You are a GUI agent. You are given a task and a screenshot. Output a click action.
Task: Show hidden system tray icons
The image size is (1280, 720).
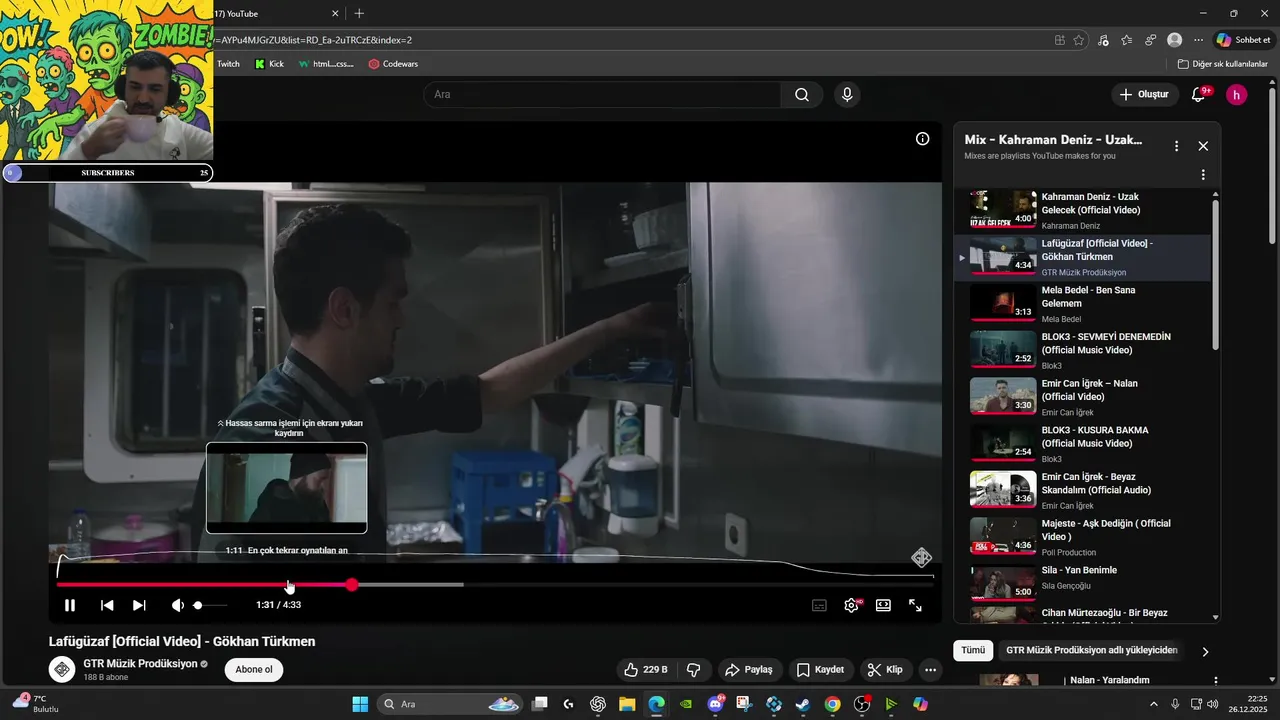point(1152,704)
